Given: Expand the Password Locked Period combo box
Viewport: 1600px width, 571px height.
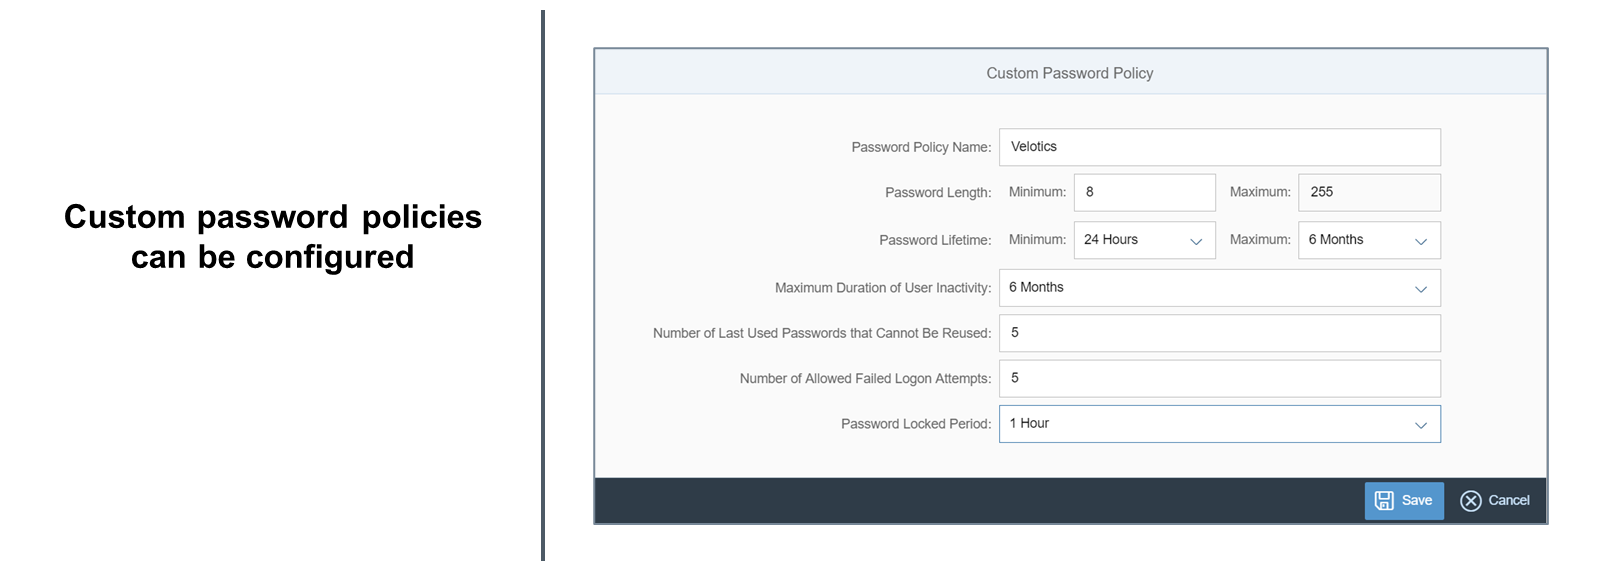Looking at the screenshot, I should [1220, 424].
